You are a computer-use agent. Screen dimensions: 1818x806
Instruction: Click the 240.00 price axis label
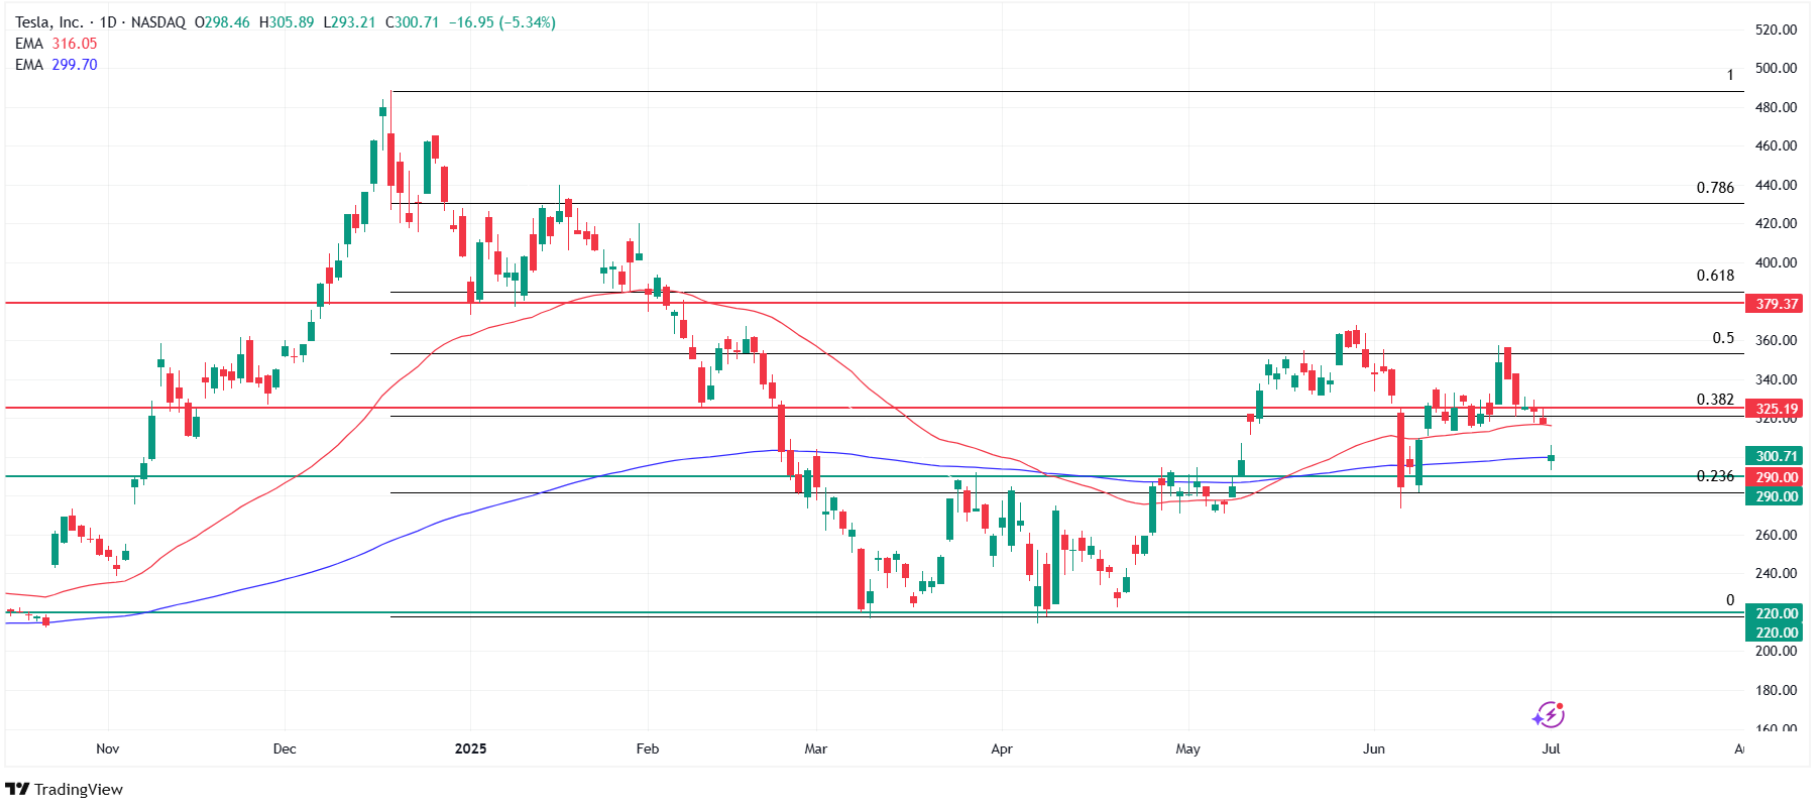pyautogui.click(x=1776, y=573)
